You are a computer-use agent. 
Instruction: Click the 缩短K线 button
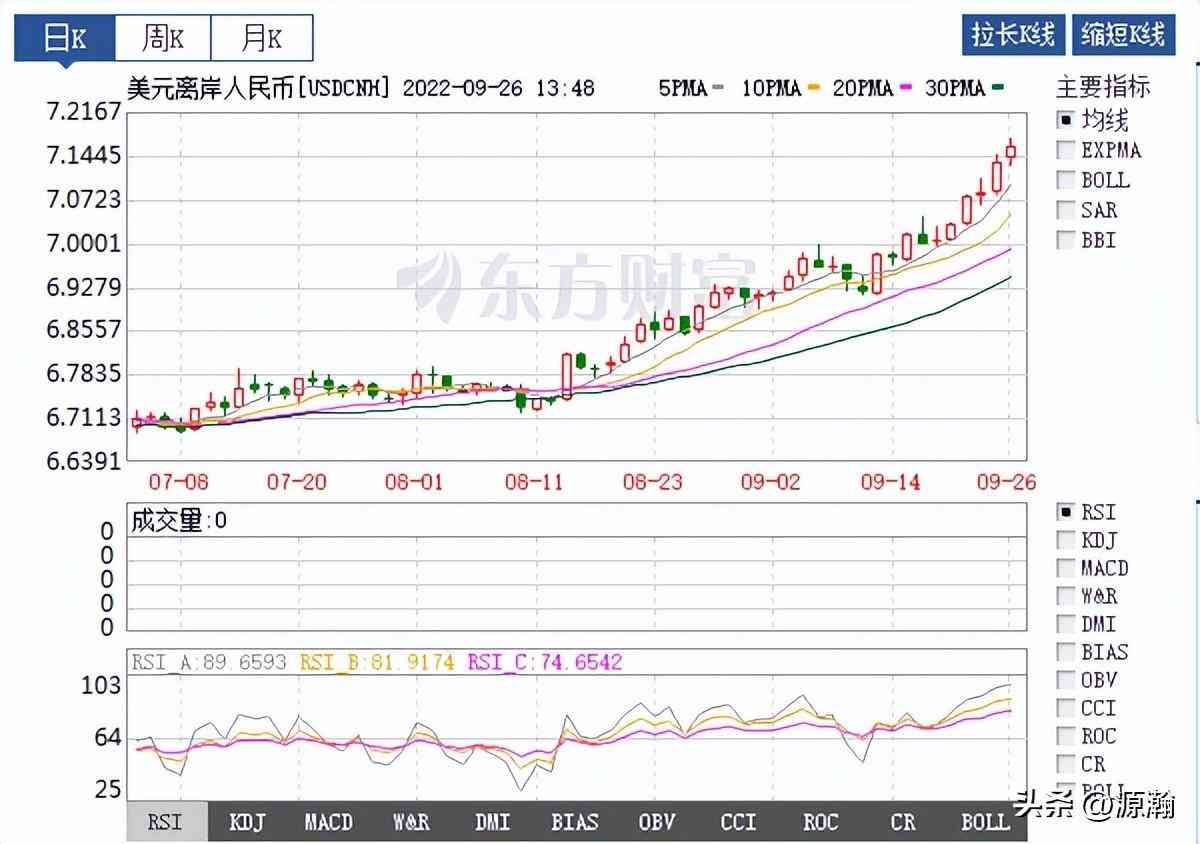pos(1122,35)
